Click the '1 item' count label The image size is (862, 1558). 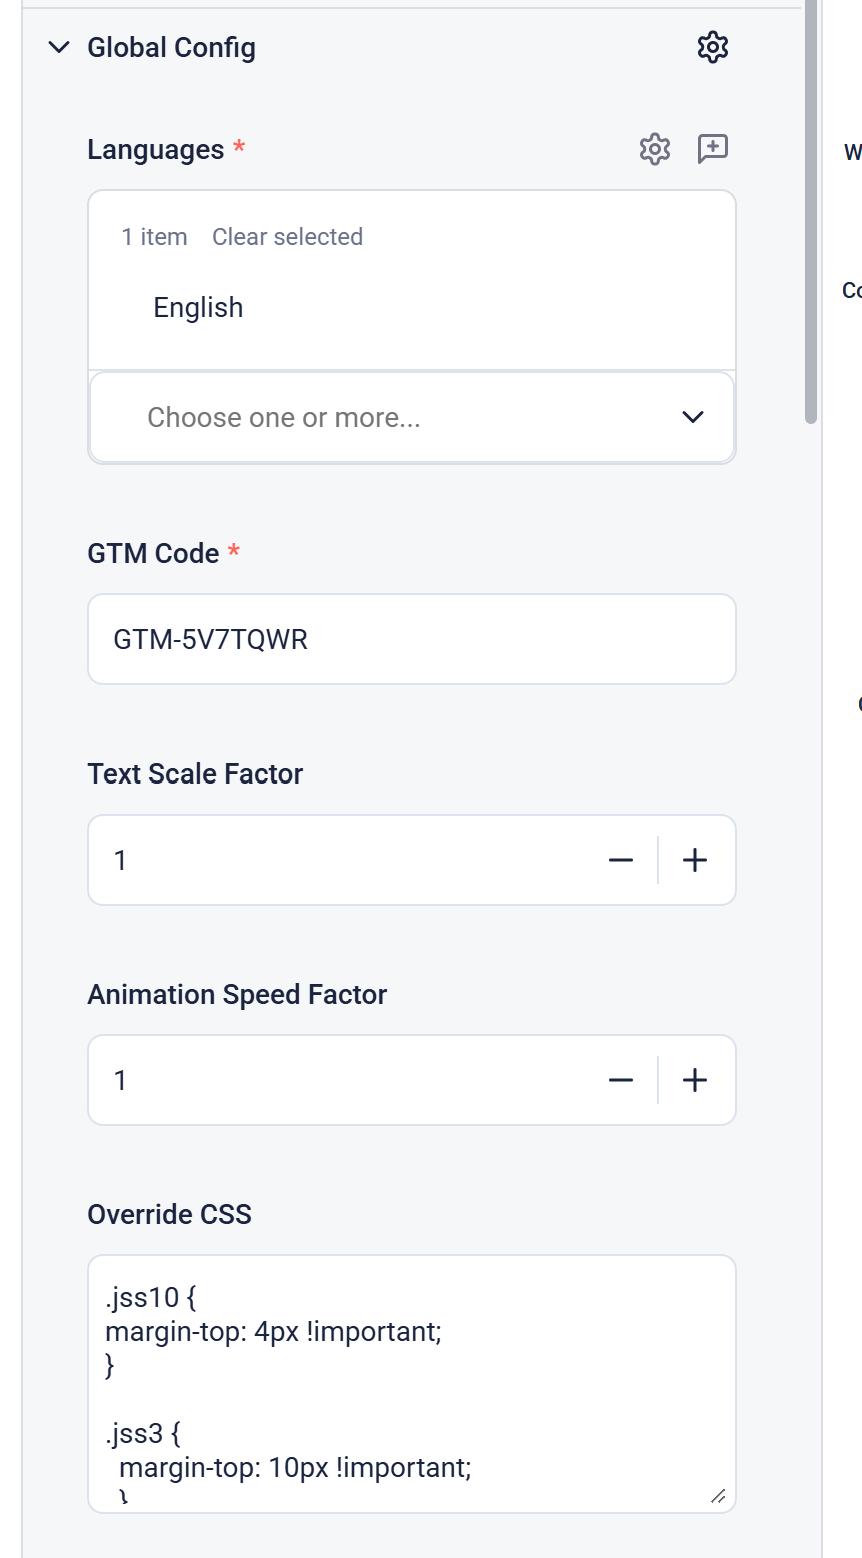[154, 237]
